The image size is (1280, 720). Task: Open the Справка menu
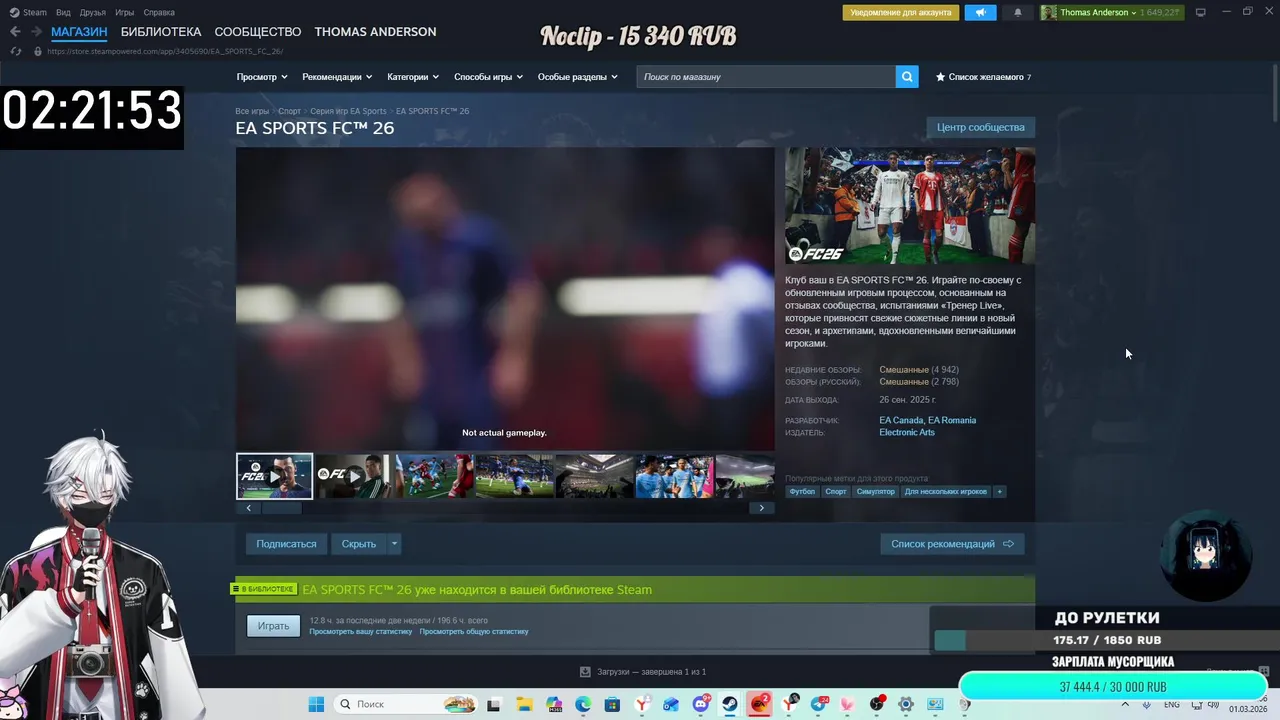coord(159,12)
